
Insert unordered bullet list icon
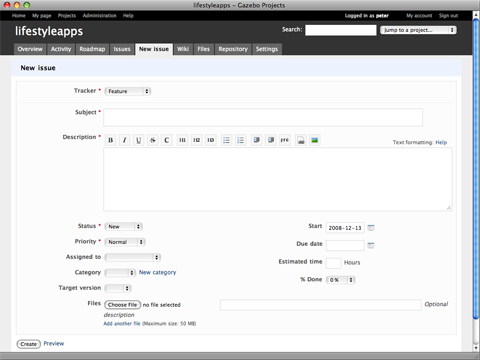(x=226, y=140)
